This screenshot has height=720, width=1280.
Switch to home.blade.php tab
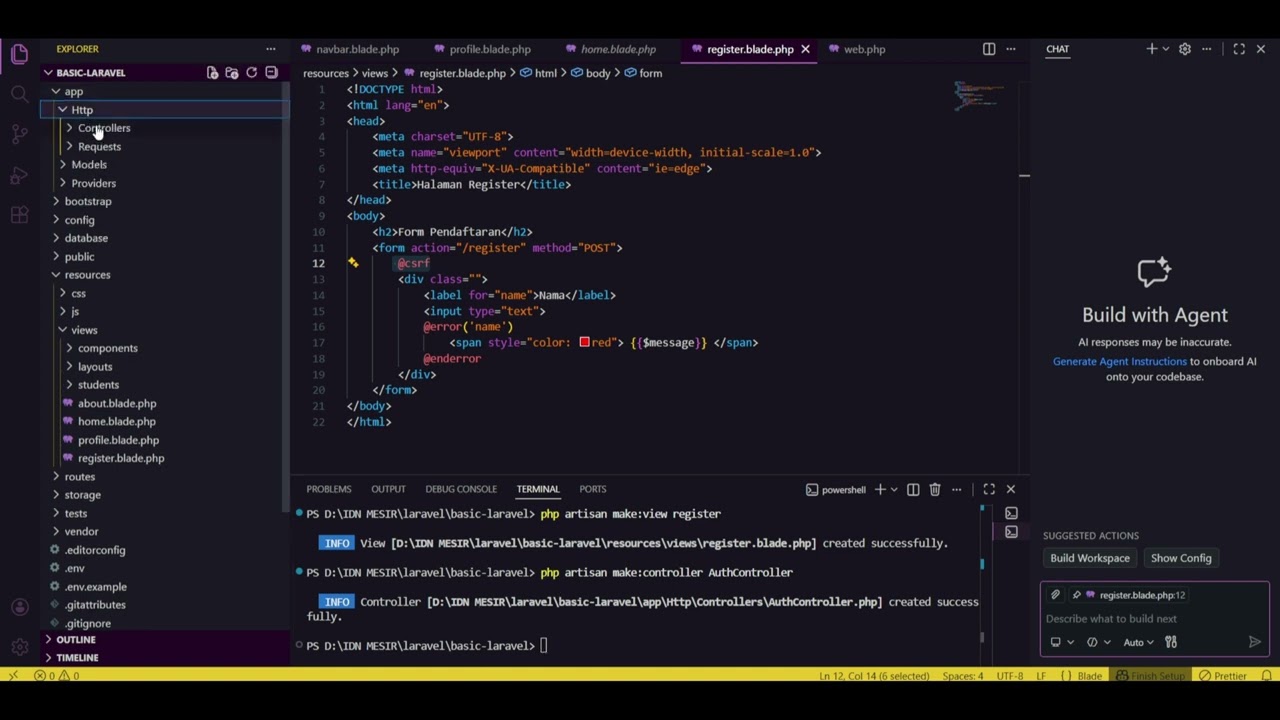[x=618, y=49]
